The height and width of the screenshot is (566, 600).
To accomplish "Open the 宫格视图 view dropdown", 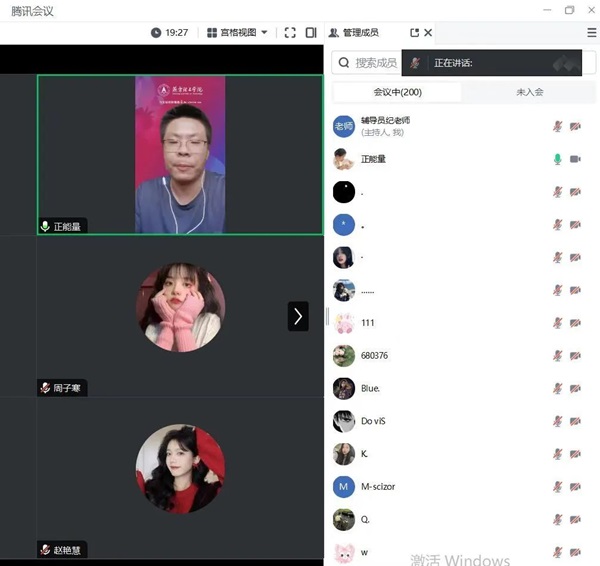I will [238, 33].
